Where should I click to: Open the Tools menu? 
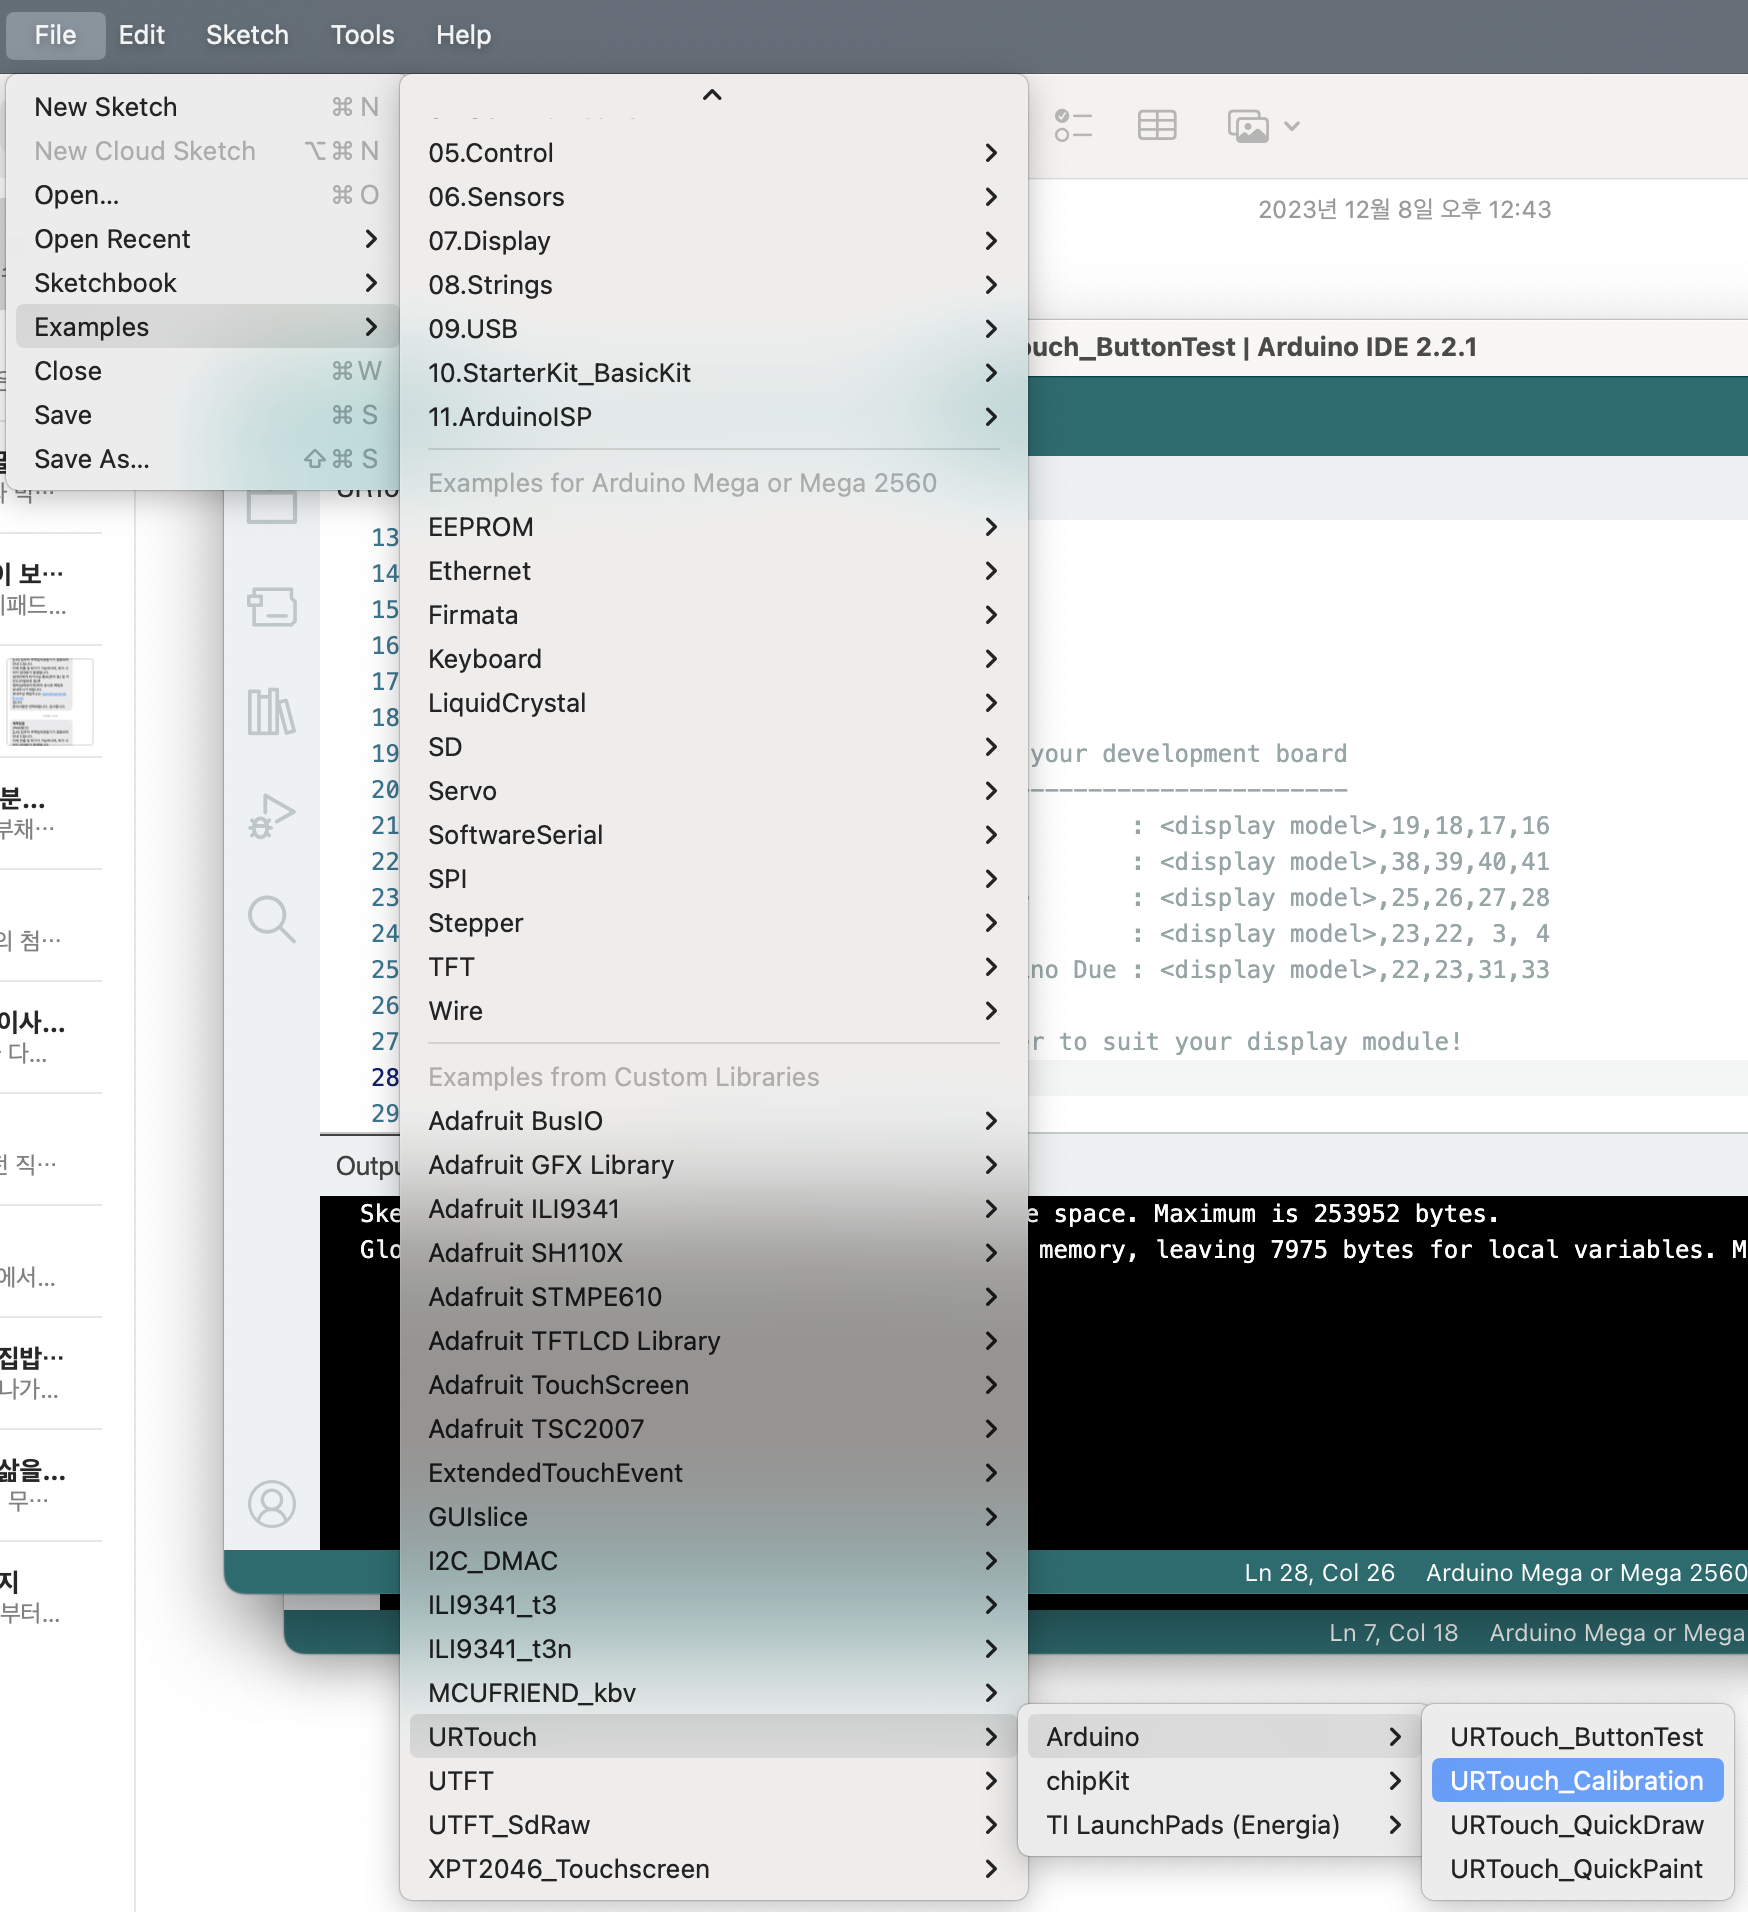[361, 34]
